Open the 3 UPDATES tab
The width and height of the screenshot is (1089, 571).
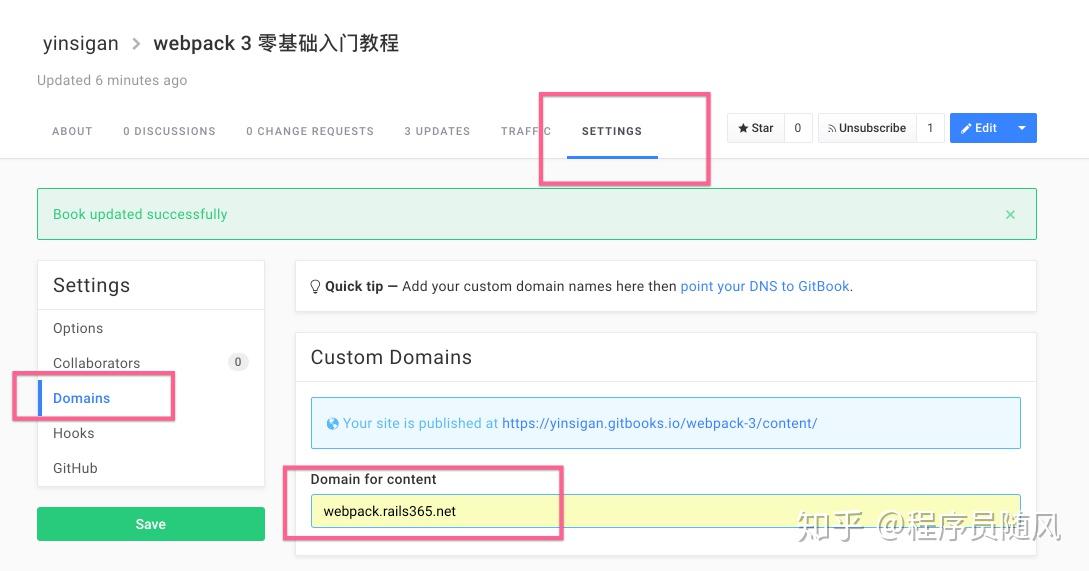coord(438,131)
